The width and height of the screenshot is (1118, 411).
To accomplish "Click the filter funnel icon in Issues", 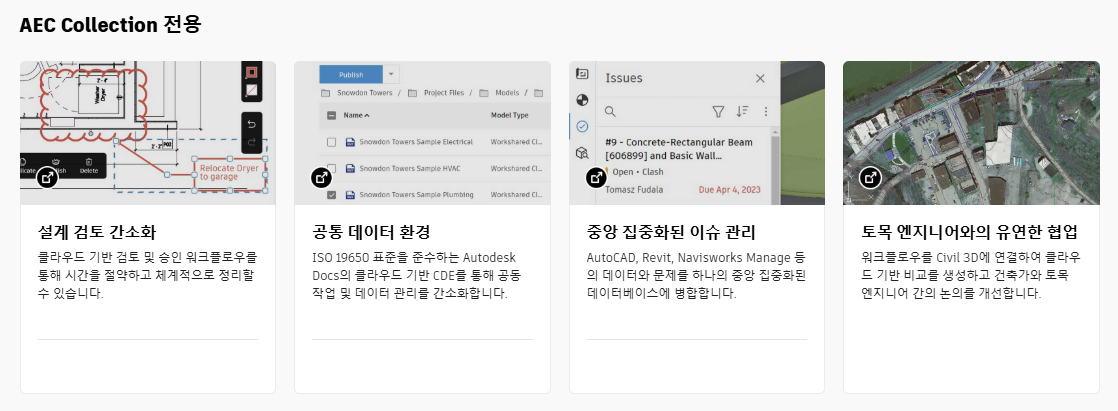I will 718,111.
